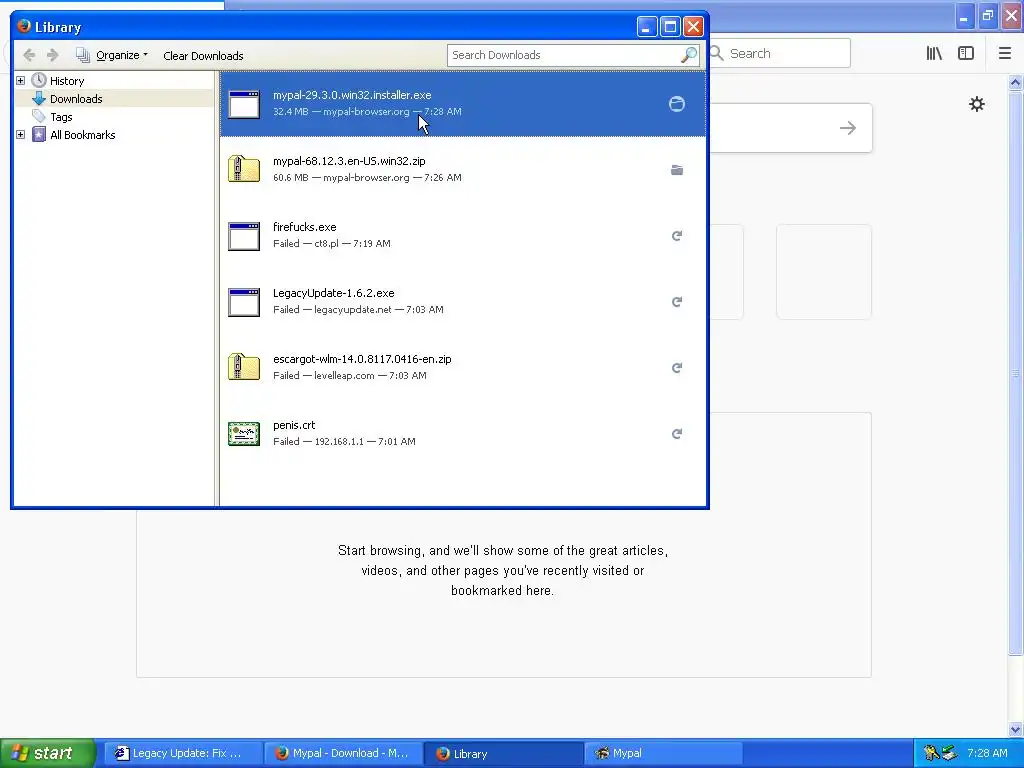Image resolution: width=1024 pixels, height=768 pixels.
Task: Click the firefucks.exe file icon
Action: 244,236
